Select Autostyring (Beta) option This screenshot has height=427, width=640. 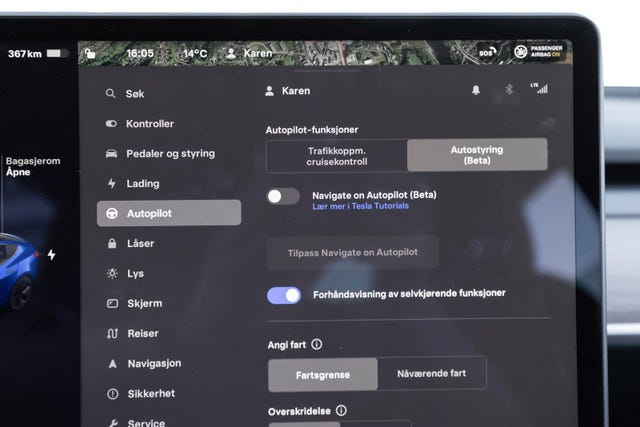(477, 155)
